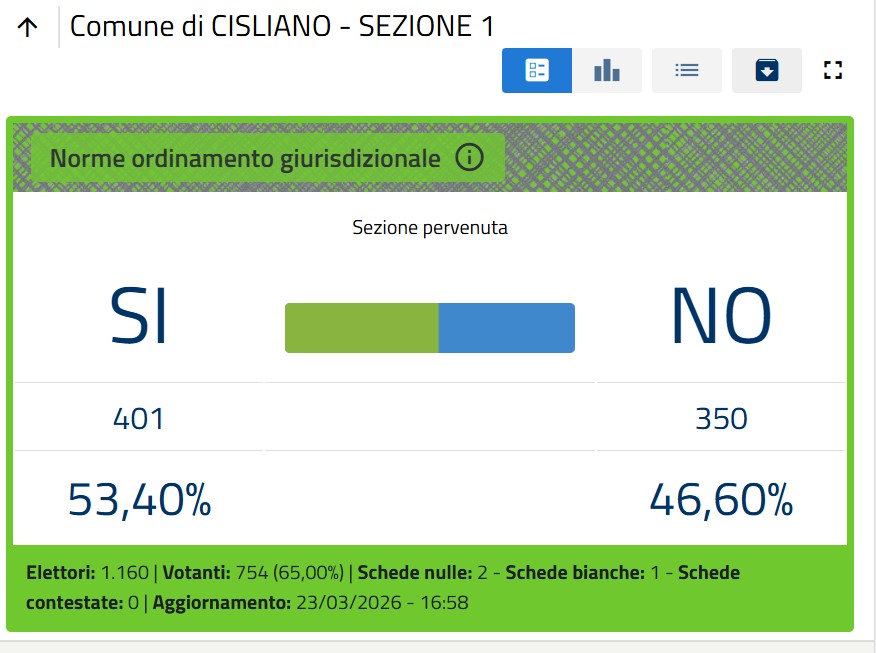Image resolution: width=876 pixels, height=653 pixels.
Task: Click the archive download button
Action: tap(767, 70)
